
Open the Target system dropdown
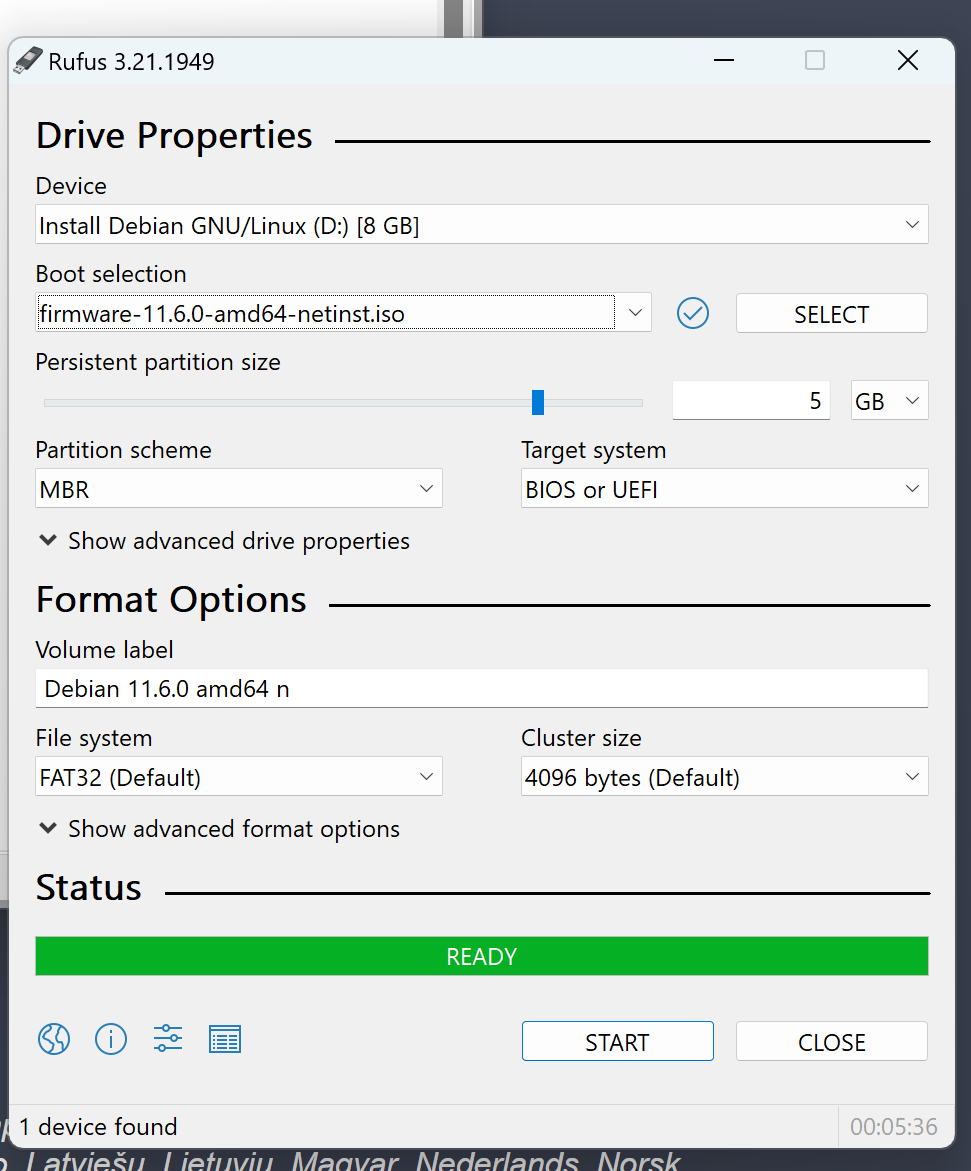[724, 490]
